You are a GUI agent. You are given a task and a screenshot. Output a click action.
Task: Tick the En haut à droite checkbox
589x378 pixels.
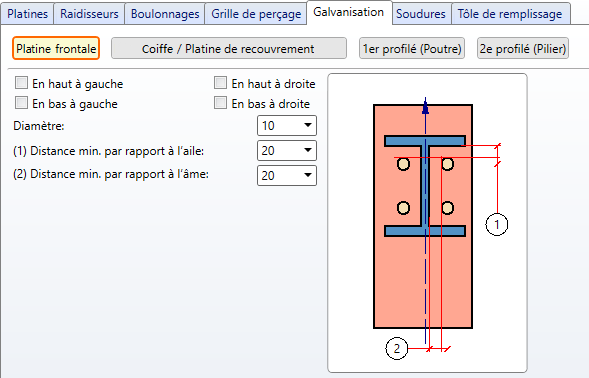pyautogui.click(x=220, y=83)
